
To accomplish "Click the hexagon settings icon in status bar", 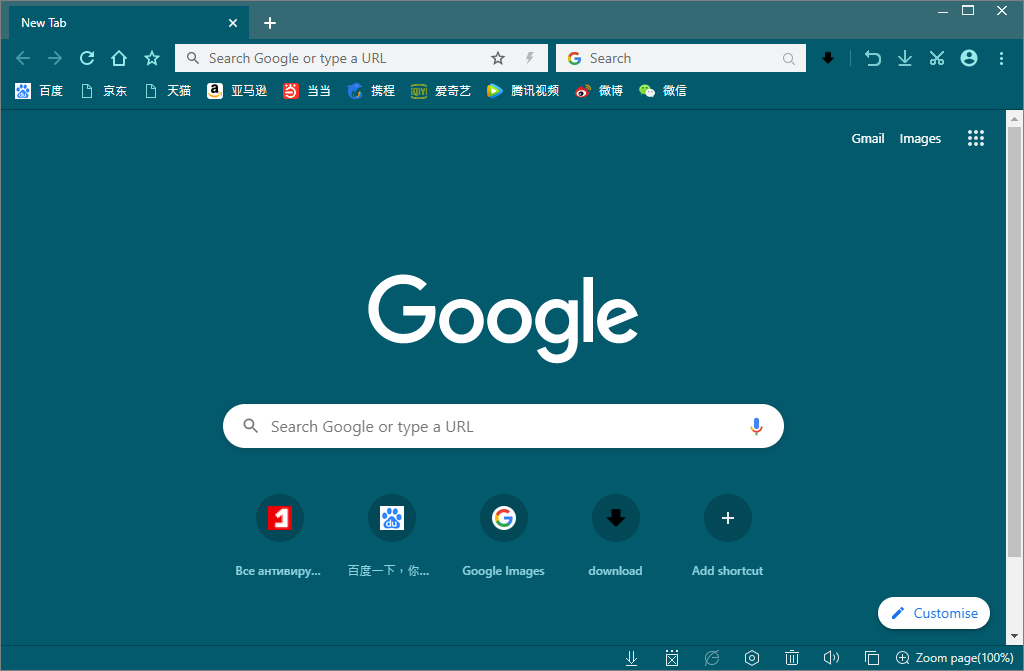I will tap(752, 658).
